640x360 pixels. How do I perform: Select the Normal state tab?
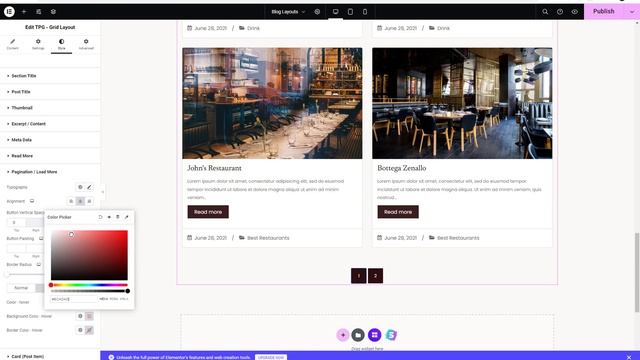click(21, 288)
